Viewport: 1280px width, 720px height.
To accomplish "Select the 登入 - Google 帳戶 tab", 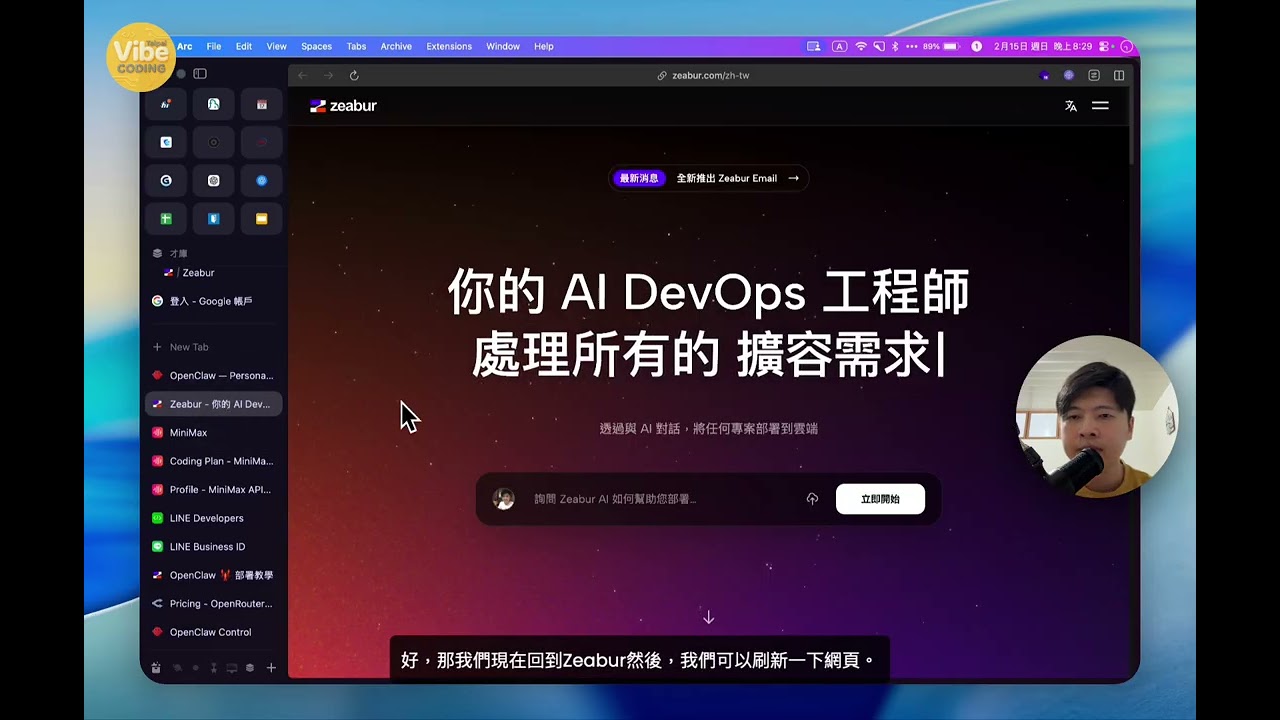I will pos(214,301).
